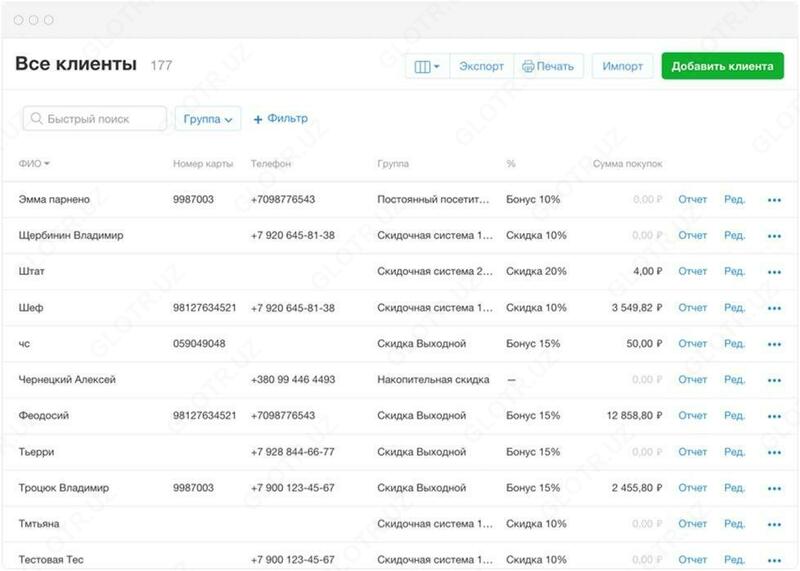Edit Щербинин Владимир via Ред.
This screenshot has width=800, height=571.
point(734,235)
